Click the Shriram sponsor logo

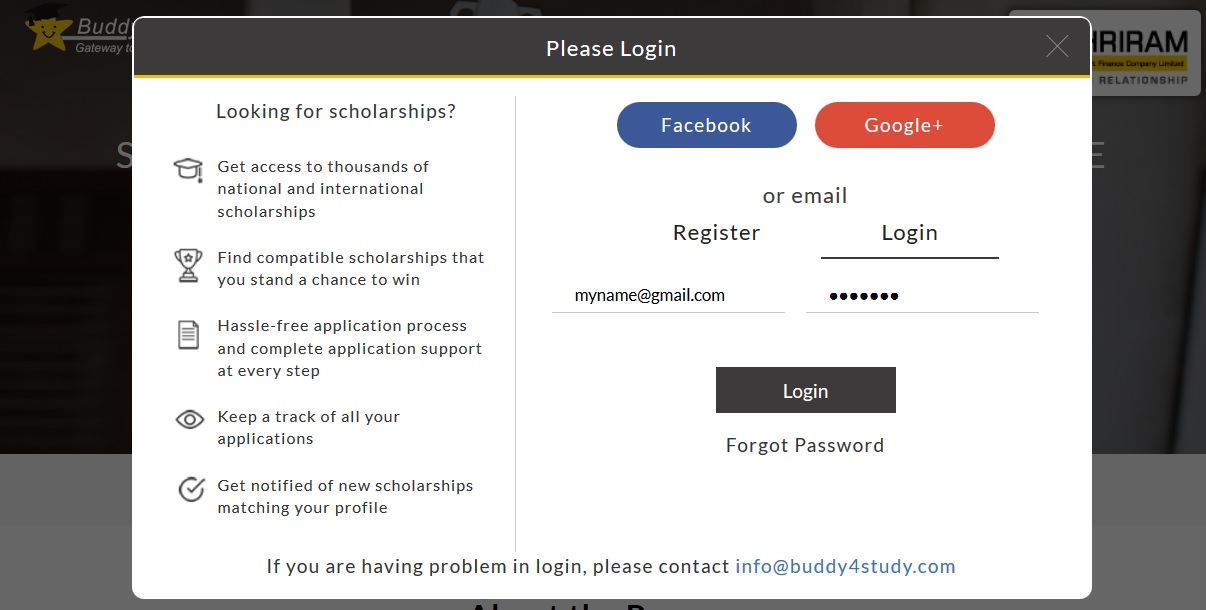[1145, 52]
